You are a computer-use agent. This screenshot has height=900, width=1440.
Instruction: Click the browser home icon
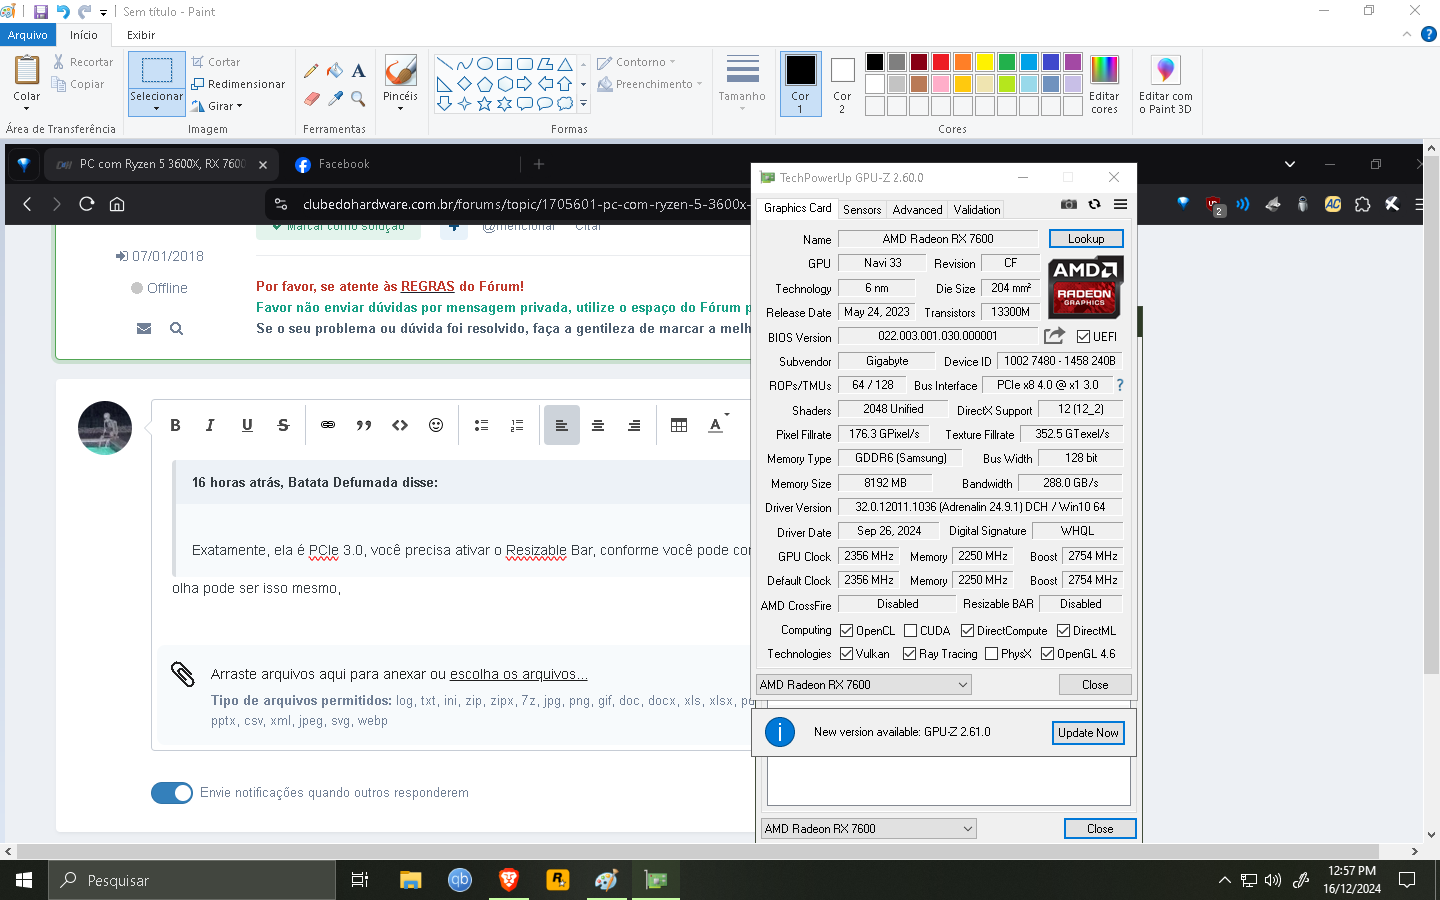click(117, 204)
